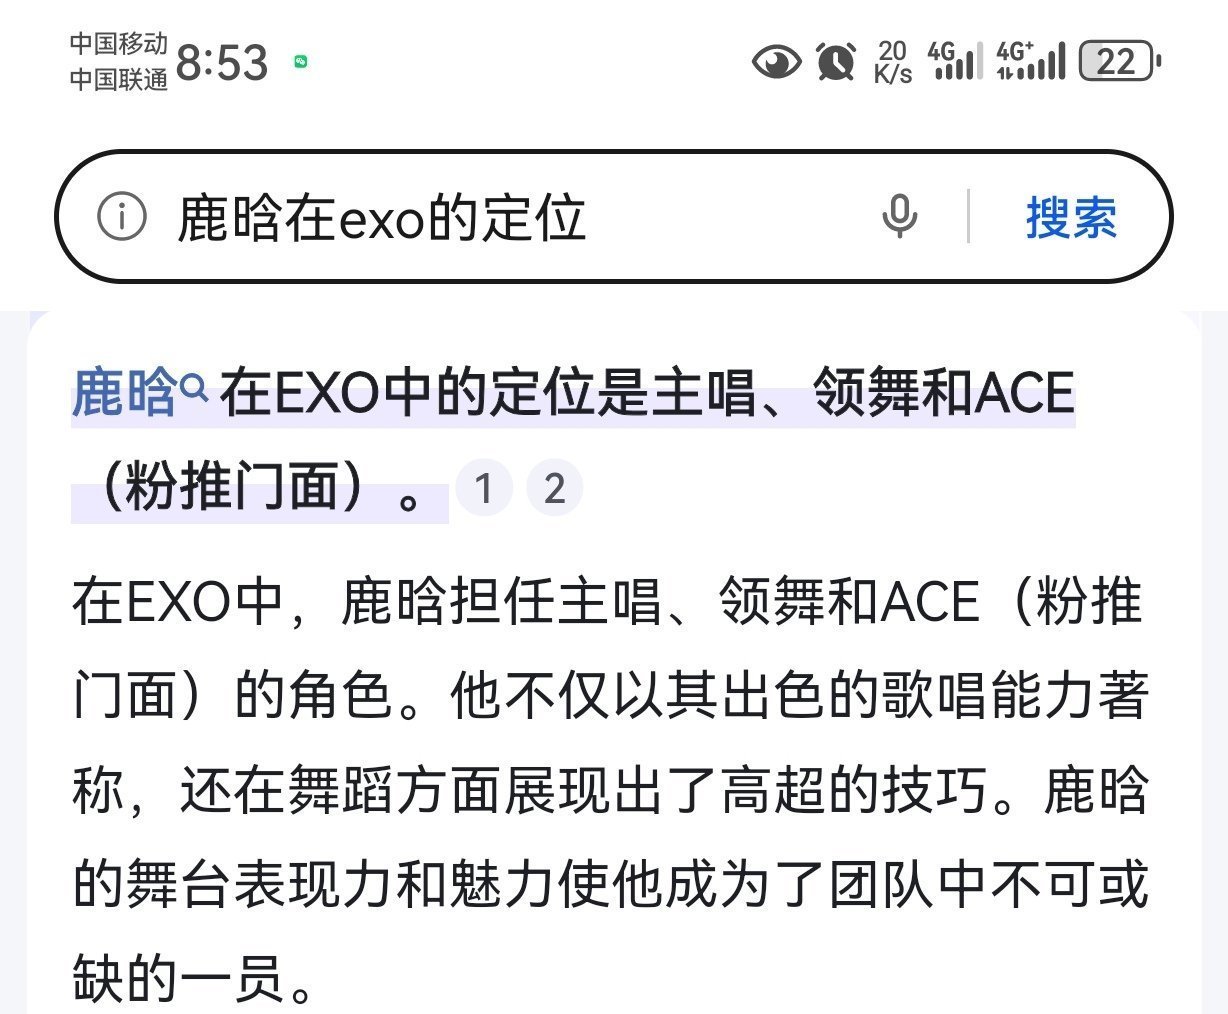Tap paragraph line starting 称，还在舞蹈方面
1228x1014 pixels.
[610, 791]
